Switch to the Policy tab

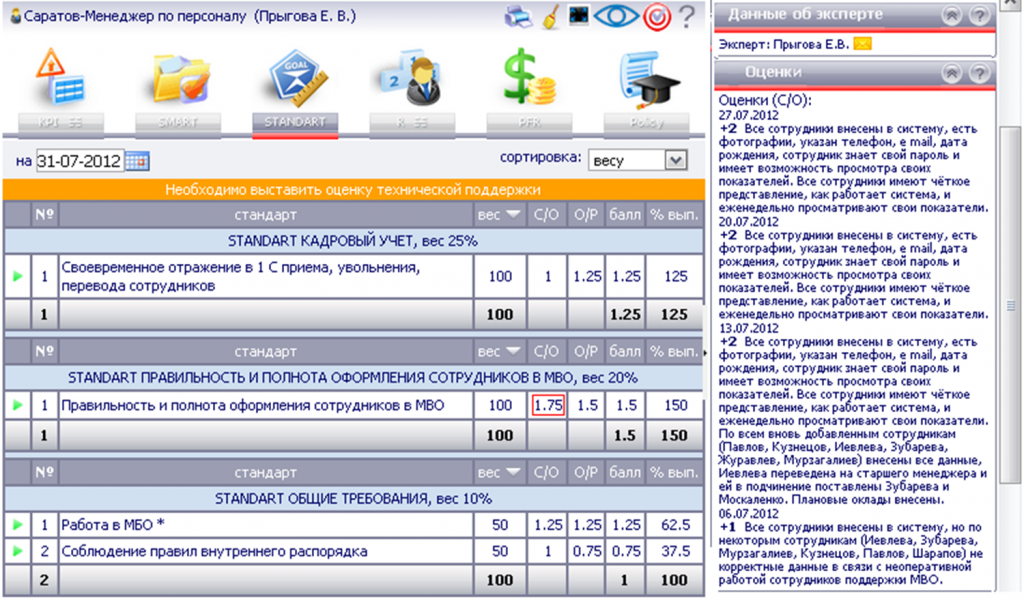click(646, 123)
